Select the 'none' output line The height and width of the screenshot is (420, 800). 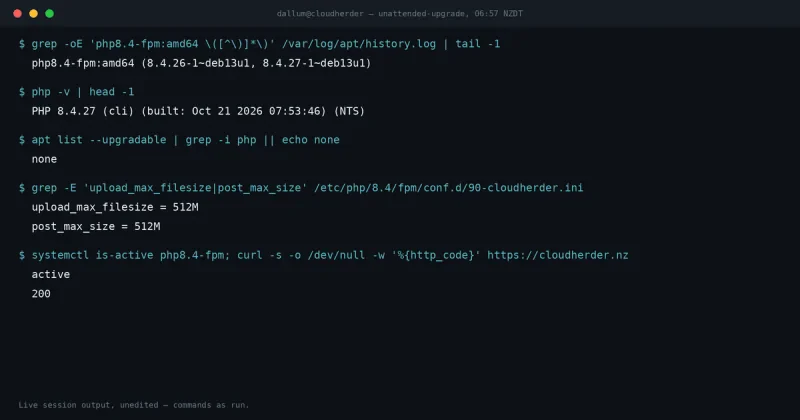click(44, 159)
